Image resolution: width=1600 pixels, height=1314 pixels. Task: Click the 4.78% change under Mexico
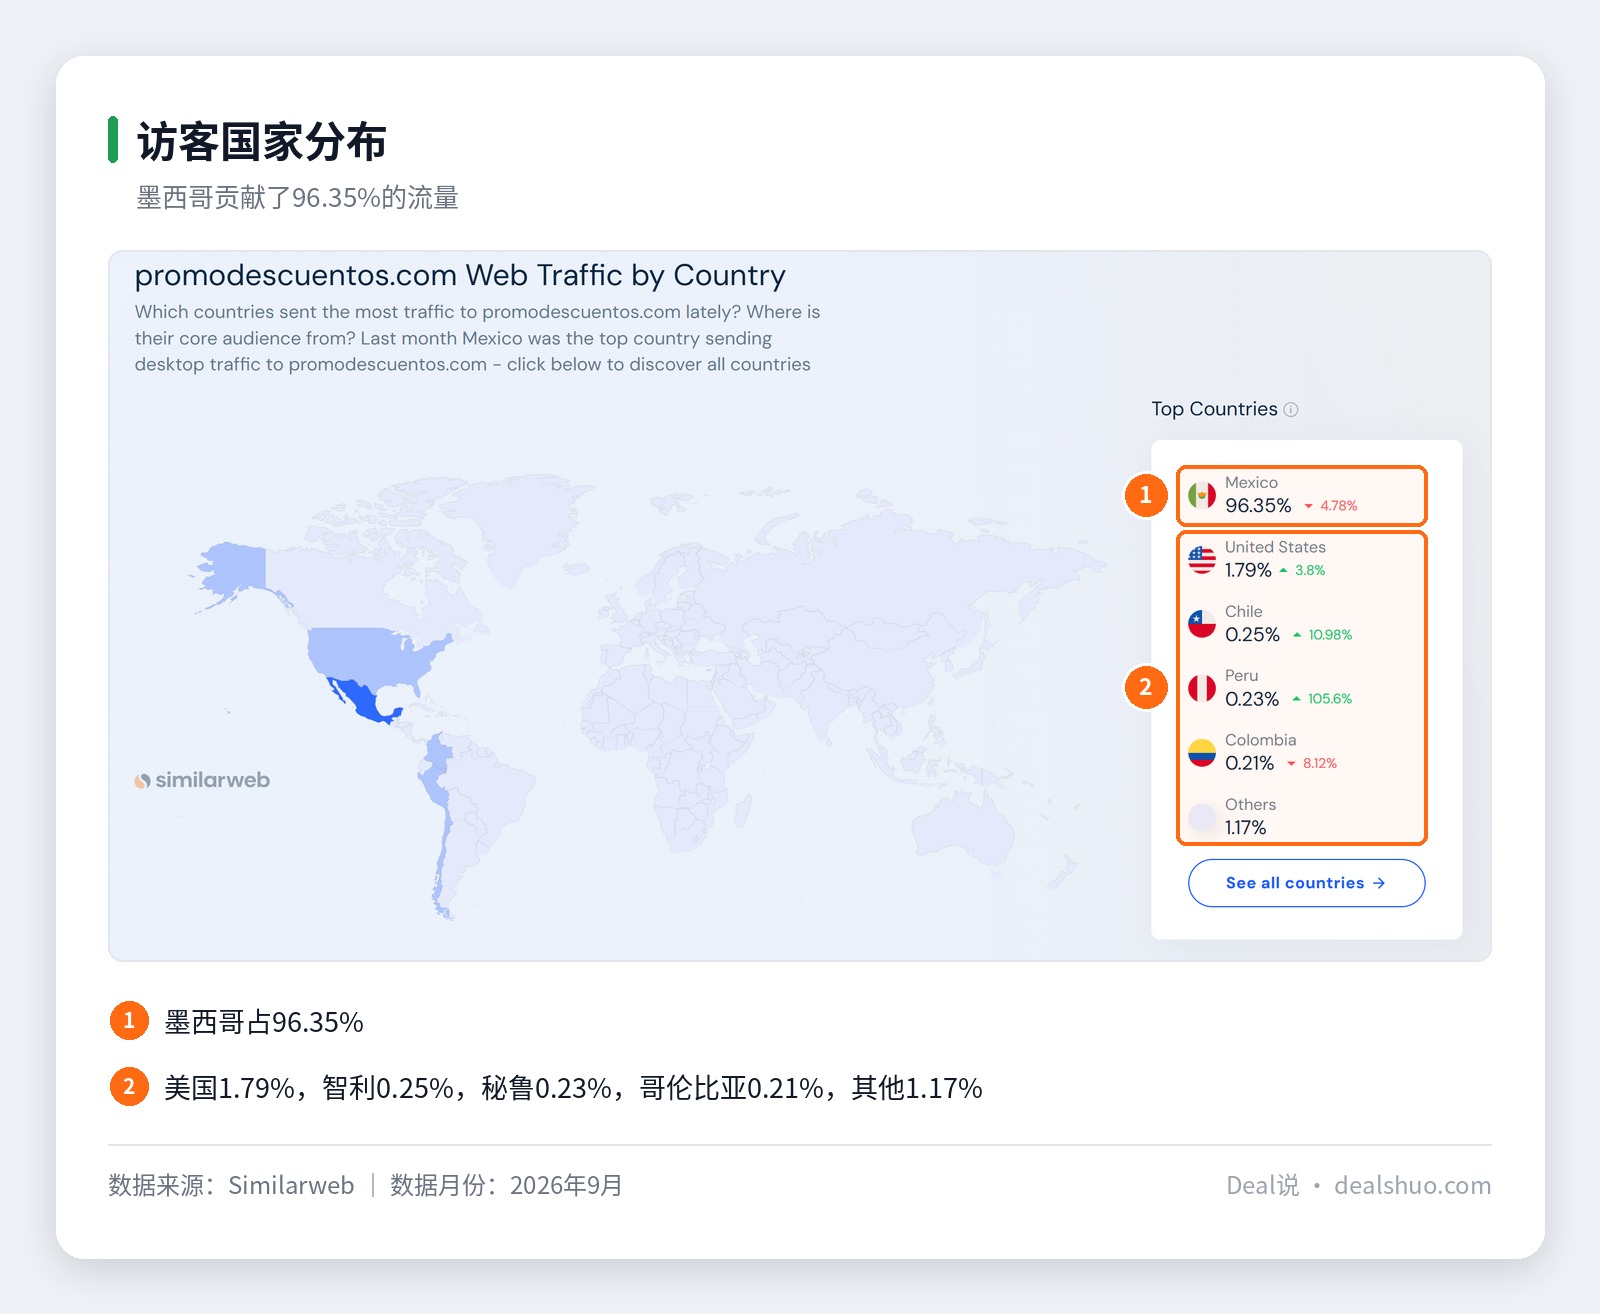1331,506
